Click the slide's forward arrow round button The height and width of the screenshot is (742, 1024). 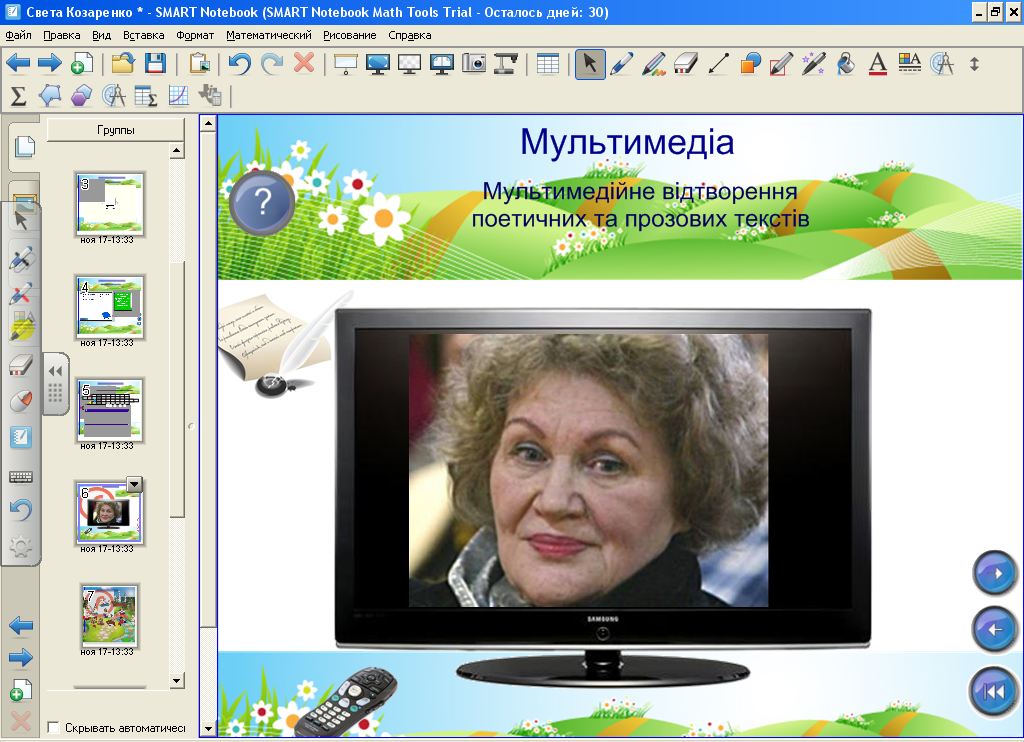point(995,573)
